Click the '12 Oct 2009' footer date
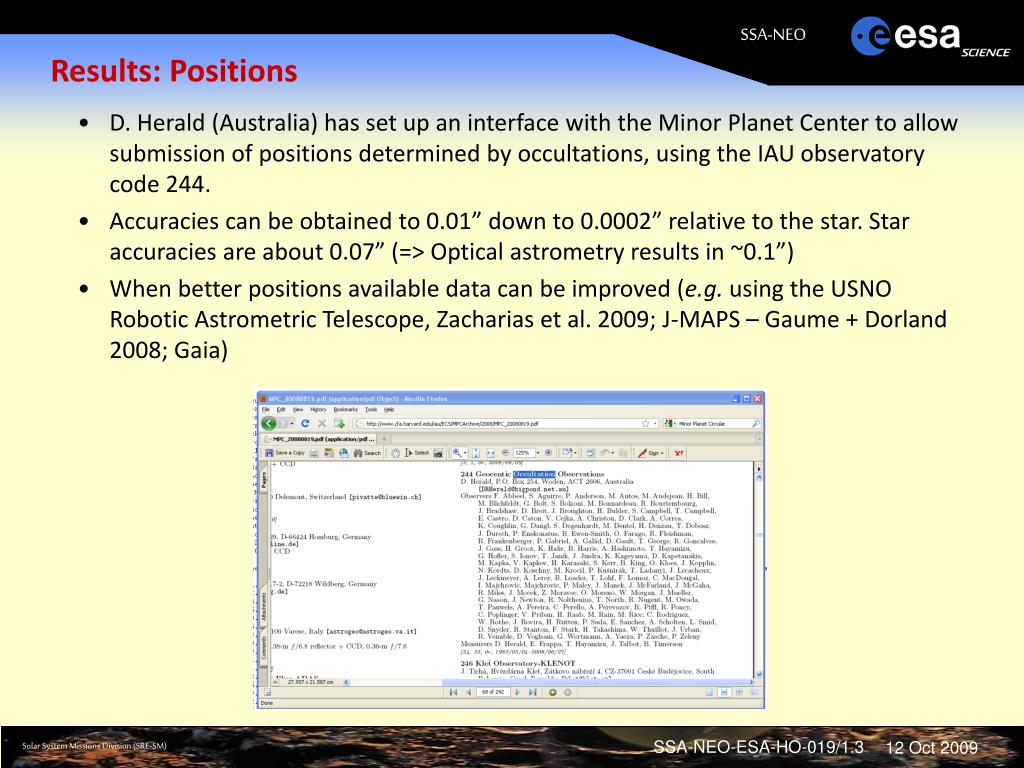Image resolution: width=1024 pixels, height=768 pixels. 932,747
